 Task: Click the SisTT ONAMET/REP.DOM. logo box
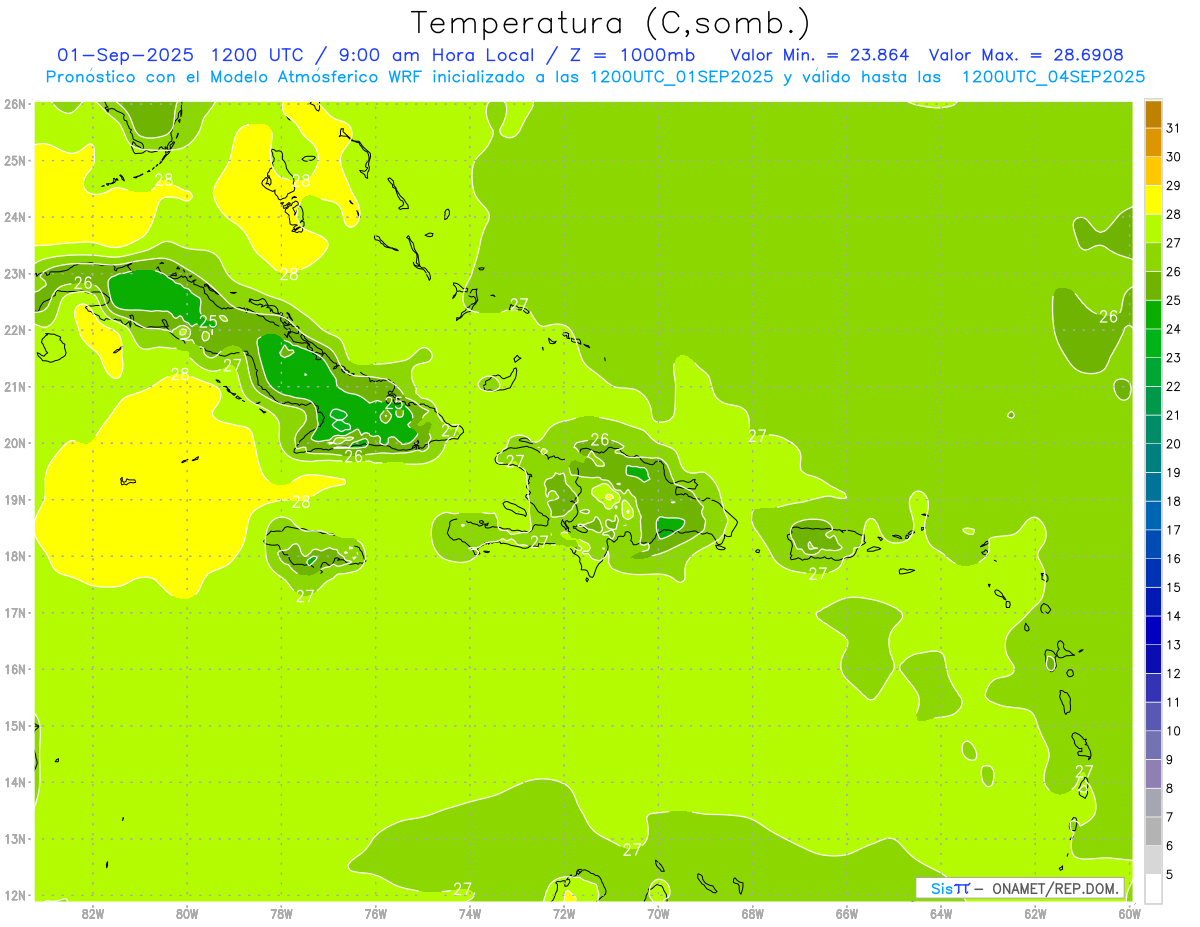pos(1020,888)
